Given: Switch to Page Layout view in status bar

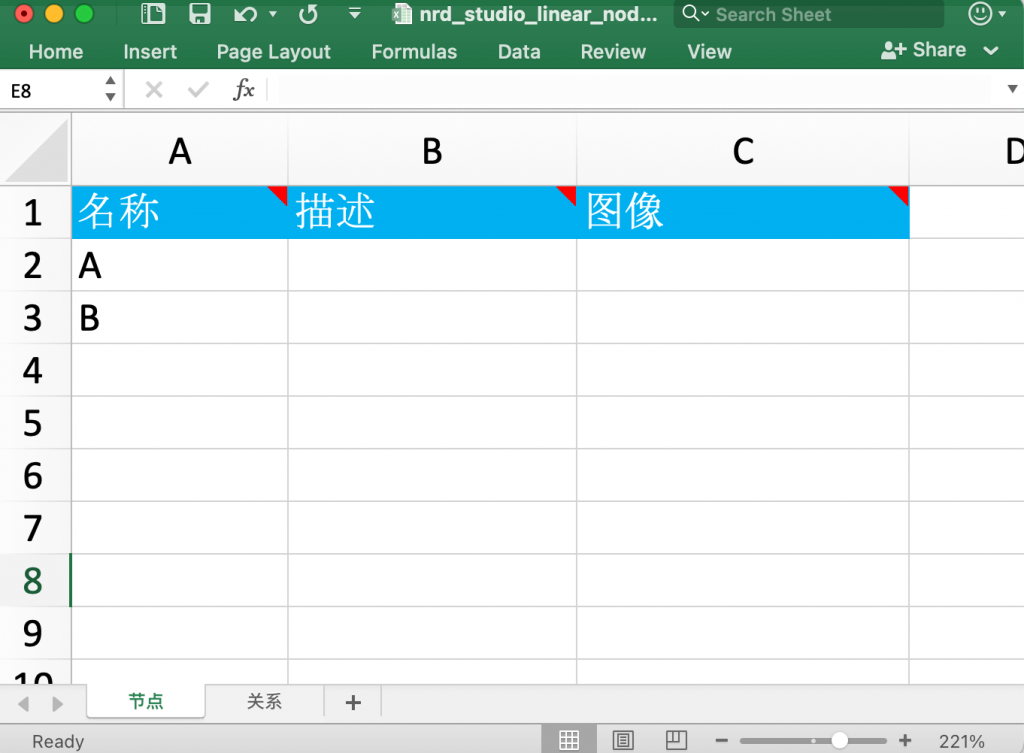Looking at the screenshot, I should [623, 740].
